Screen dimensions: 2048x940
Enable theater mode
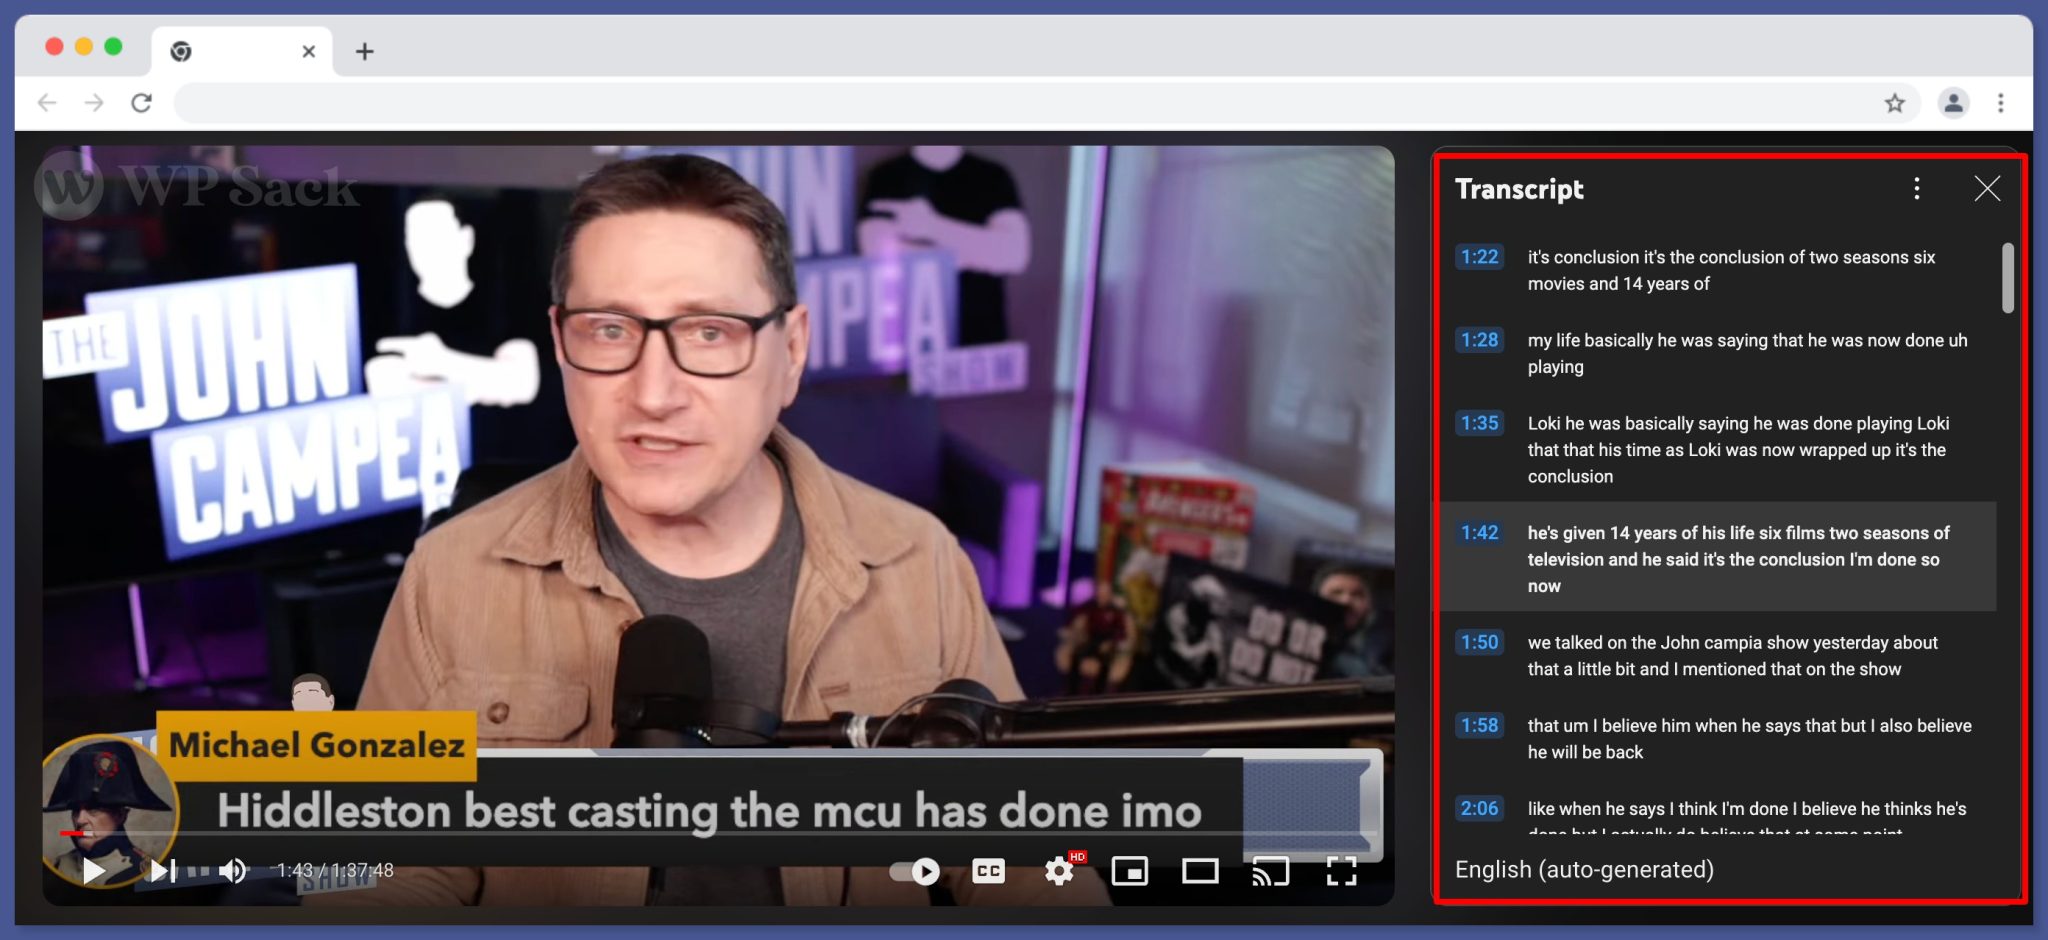1200,872
